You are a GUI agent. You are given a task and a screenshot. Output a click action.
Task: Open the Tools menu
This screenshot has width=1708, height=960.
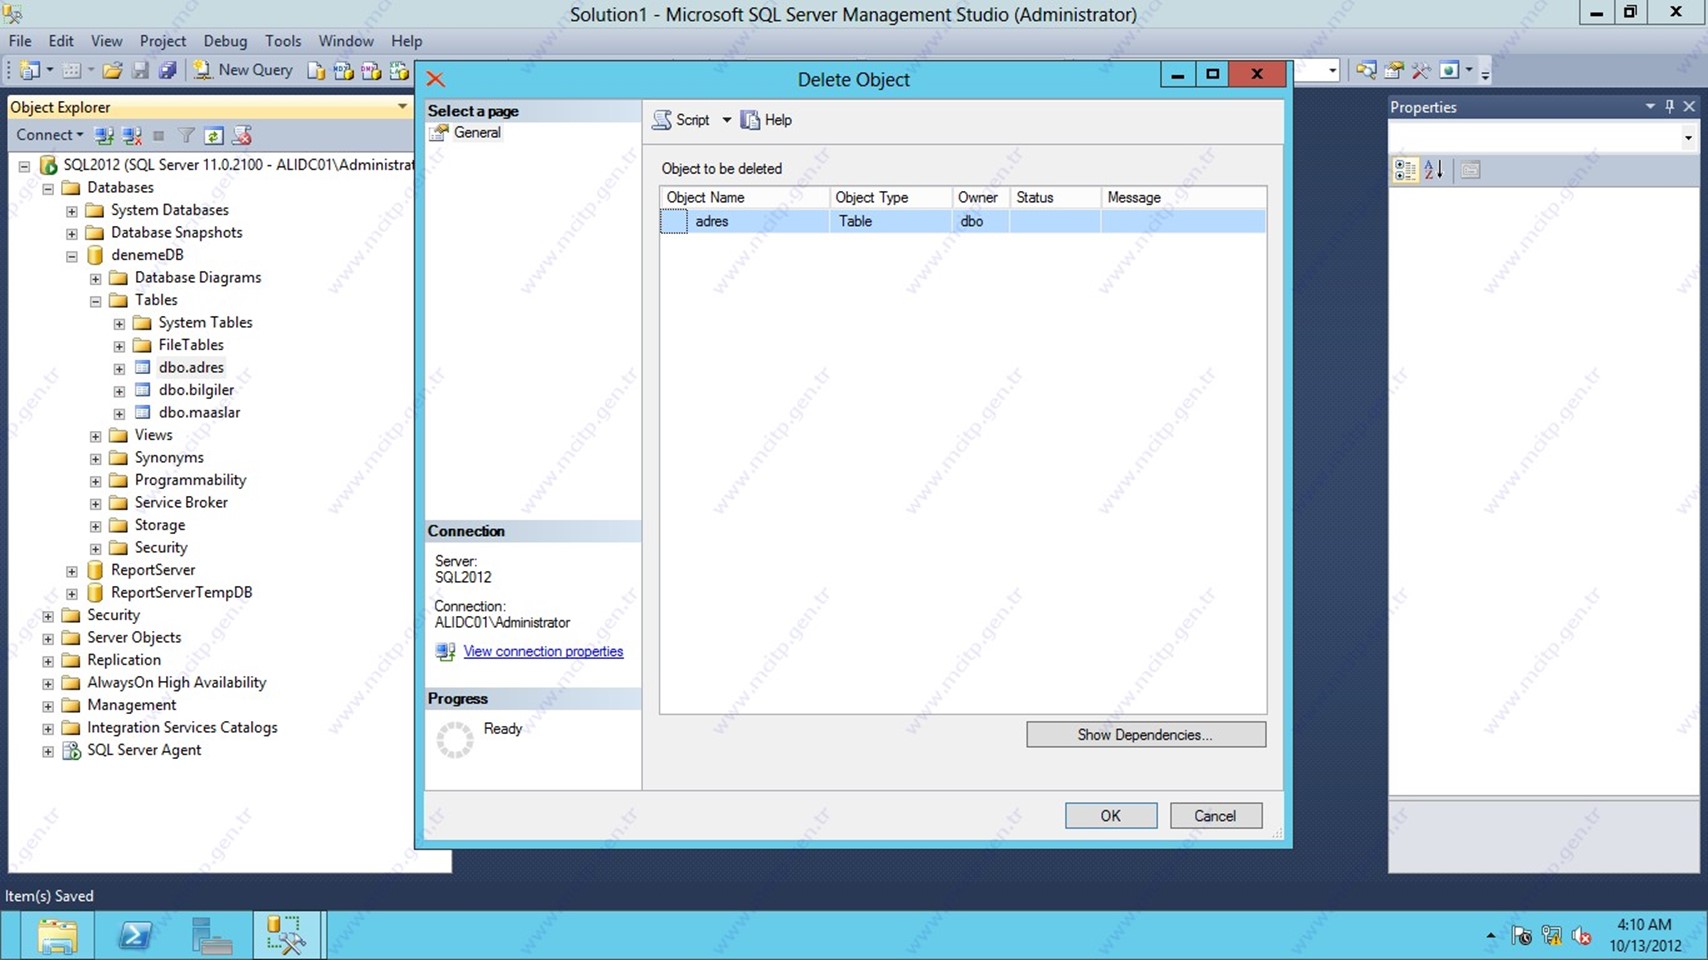coord(283,41)
